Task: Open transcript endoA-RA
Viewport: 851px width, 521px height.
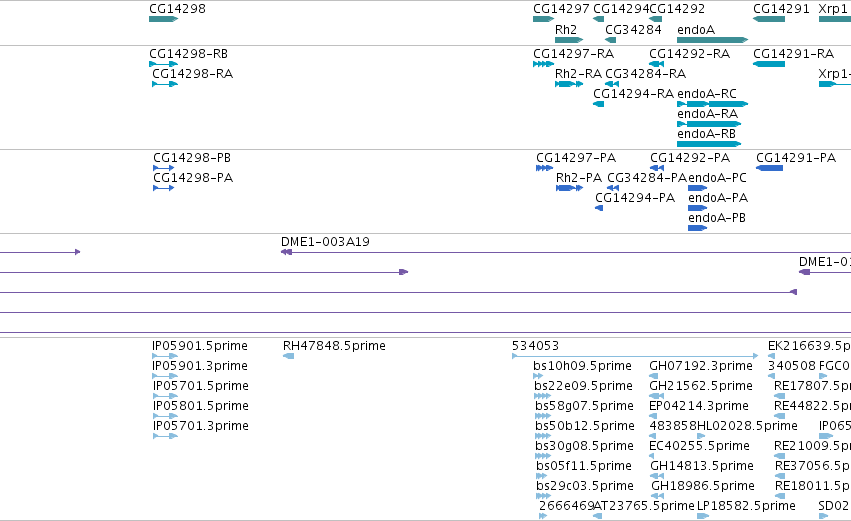Action: (707, 114)
